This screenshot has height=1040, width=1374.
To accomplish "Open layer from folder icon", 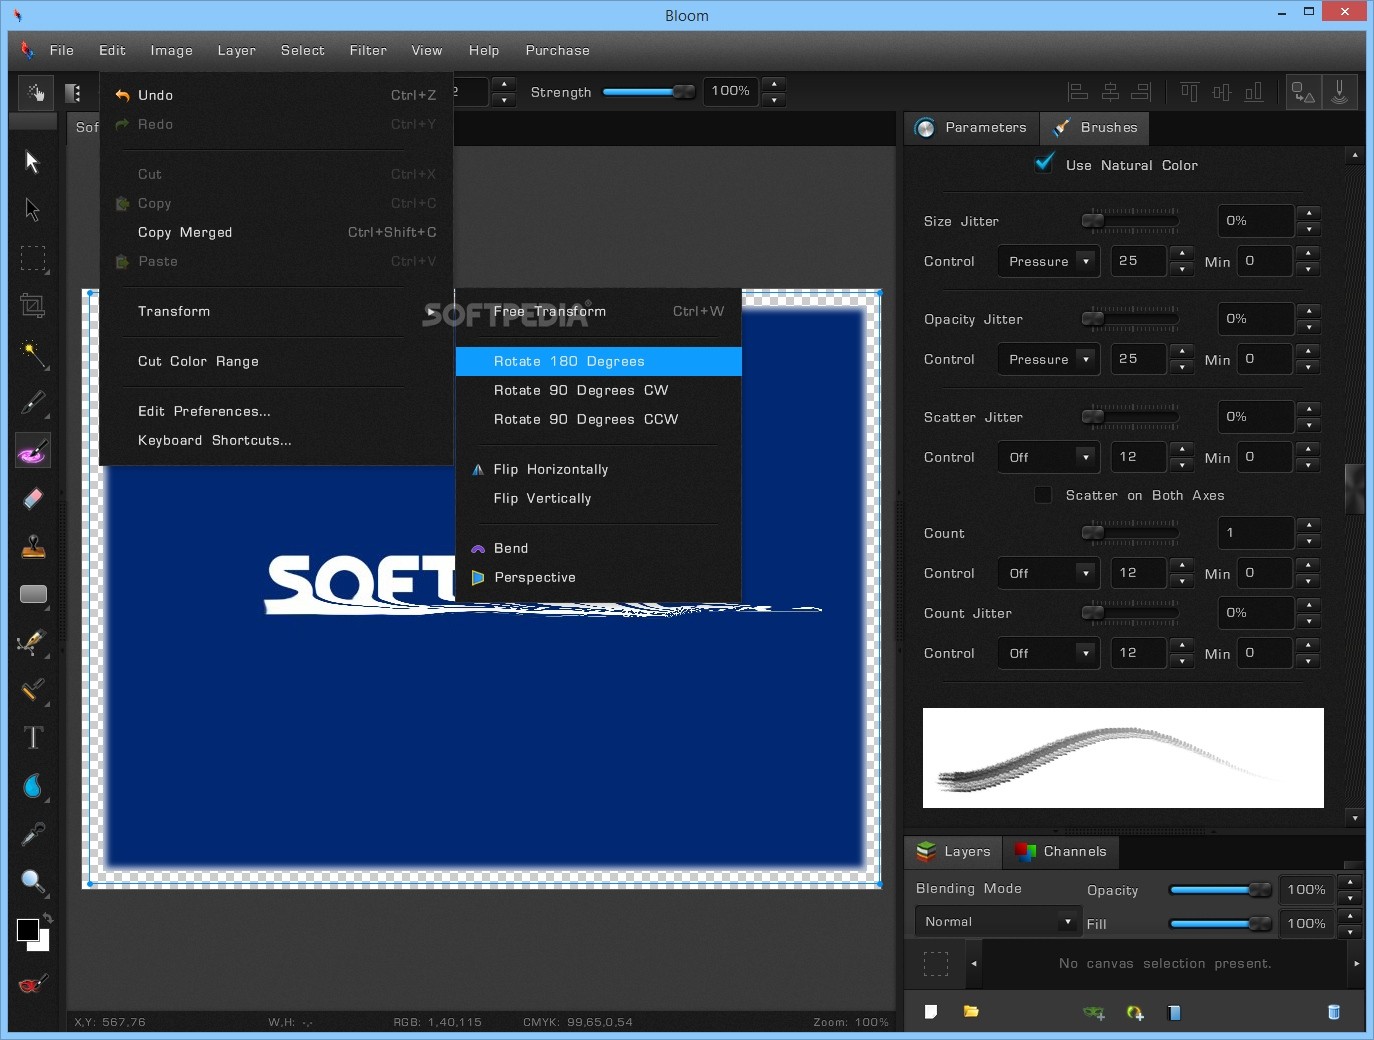I will tap(971, 1012).
